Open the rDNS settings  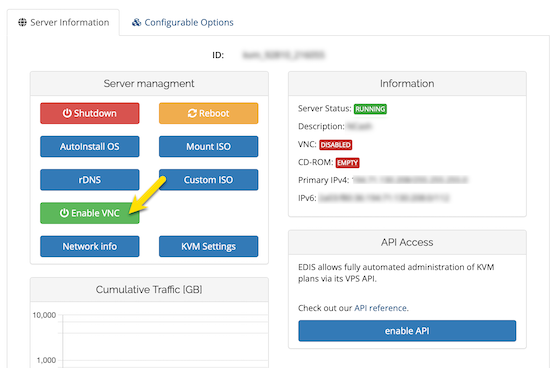[x=90, y=180]
